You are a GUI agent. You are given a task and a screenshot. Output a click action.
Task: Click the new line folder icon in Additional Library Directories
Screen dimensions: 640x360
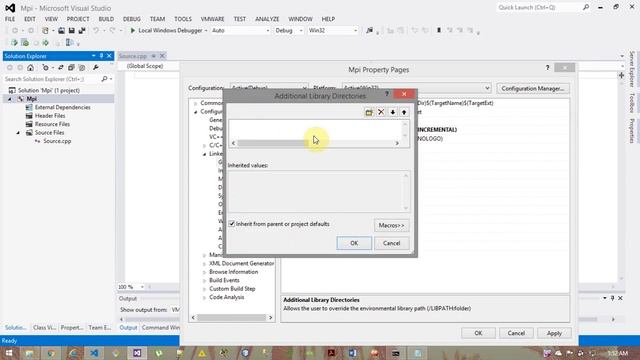tap(369, 112)
